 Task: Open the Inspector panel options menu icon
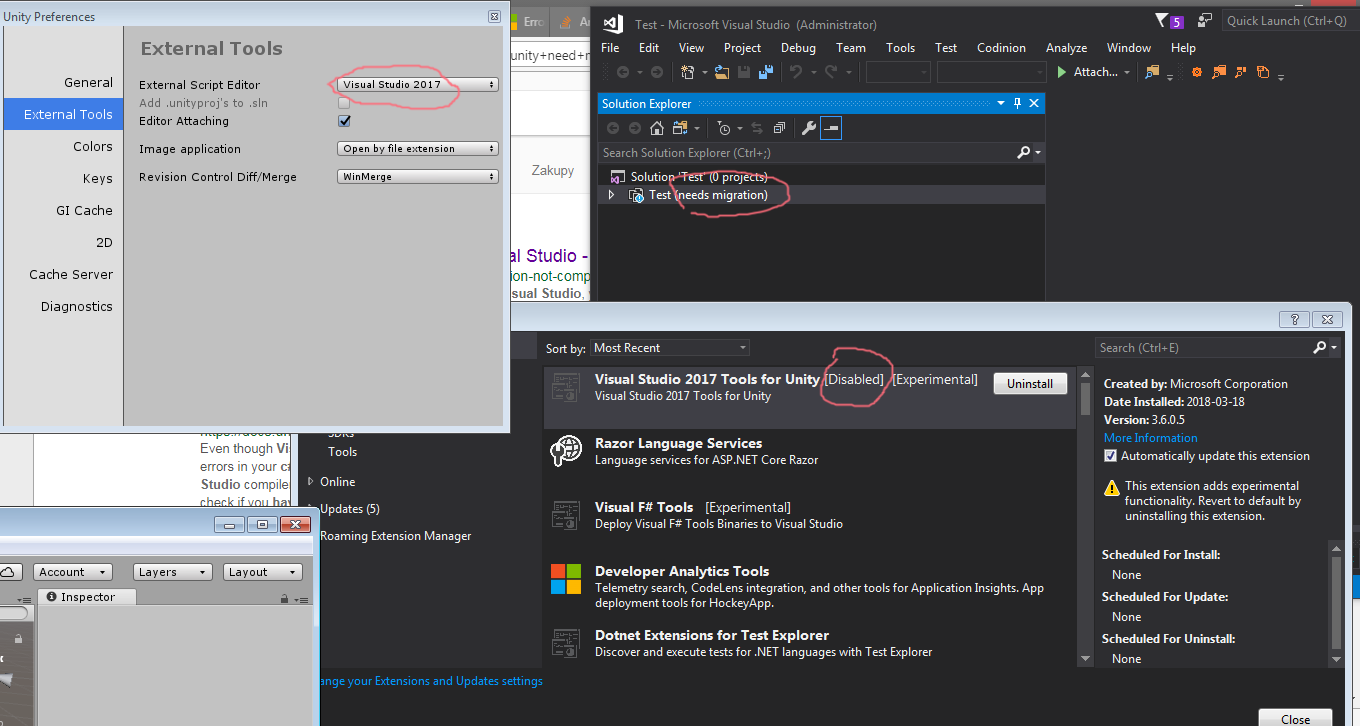(301, 598)
